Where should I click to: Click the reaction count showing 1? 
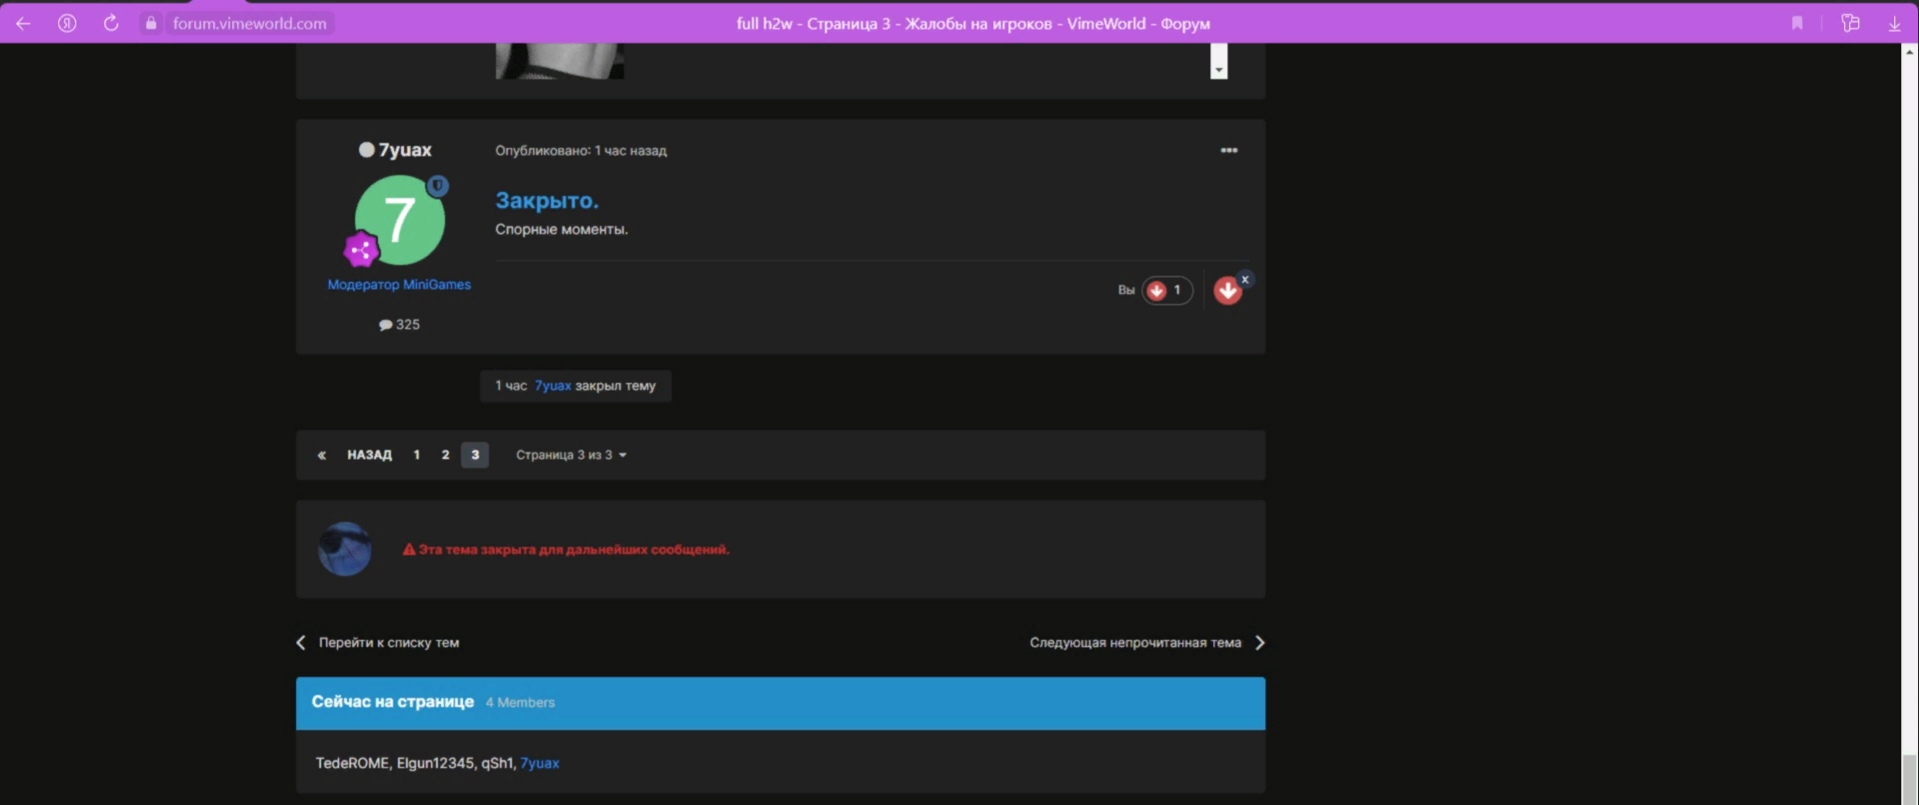click(1167, 290)
